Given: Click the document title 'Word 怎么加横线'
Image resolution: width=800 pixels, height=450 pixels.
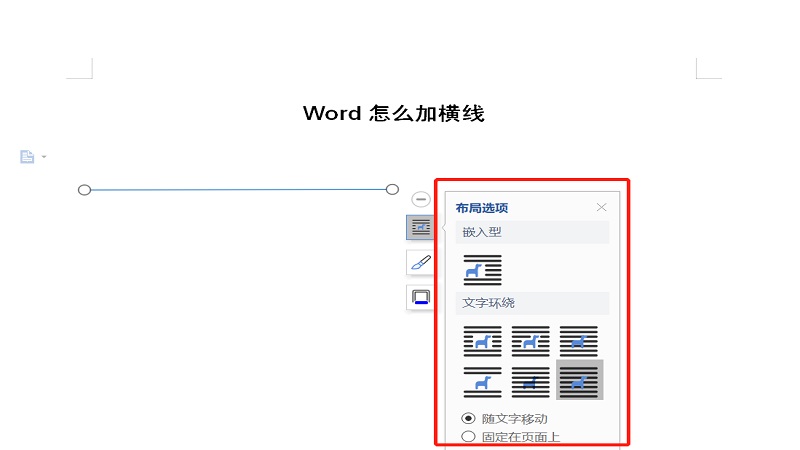Looking at the screenshot, I should pyautogui.click(x=393, y=113).
